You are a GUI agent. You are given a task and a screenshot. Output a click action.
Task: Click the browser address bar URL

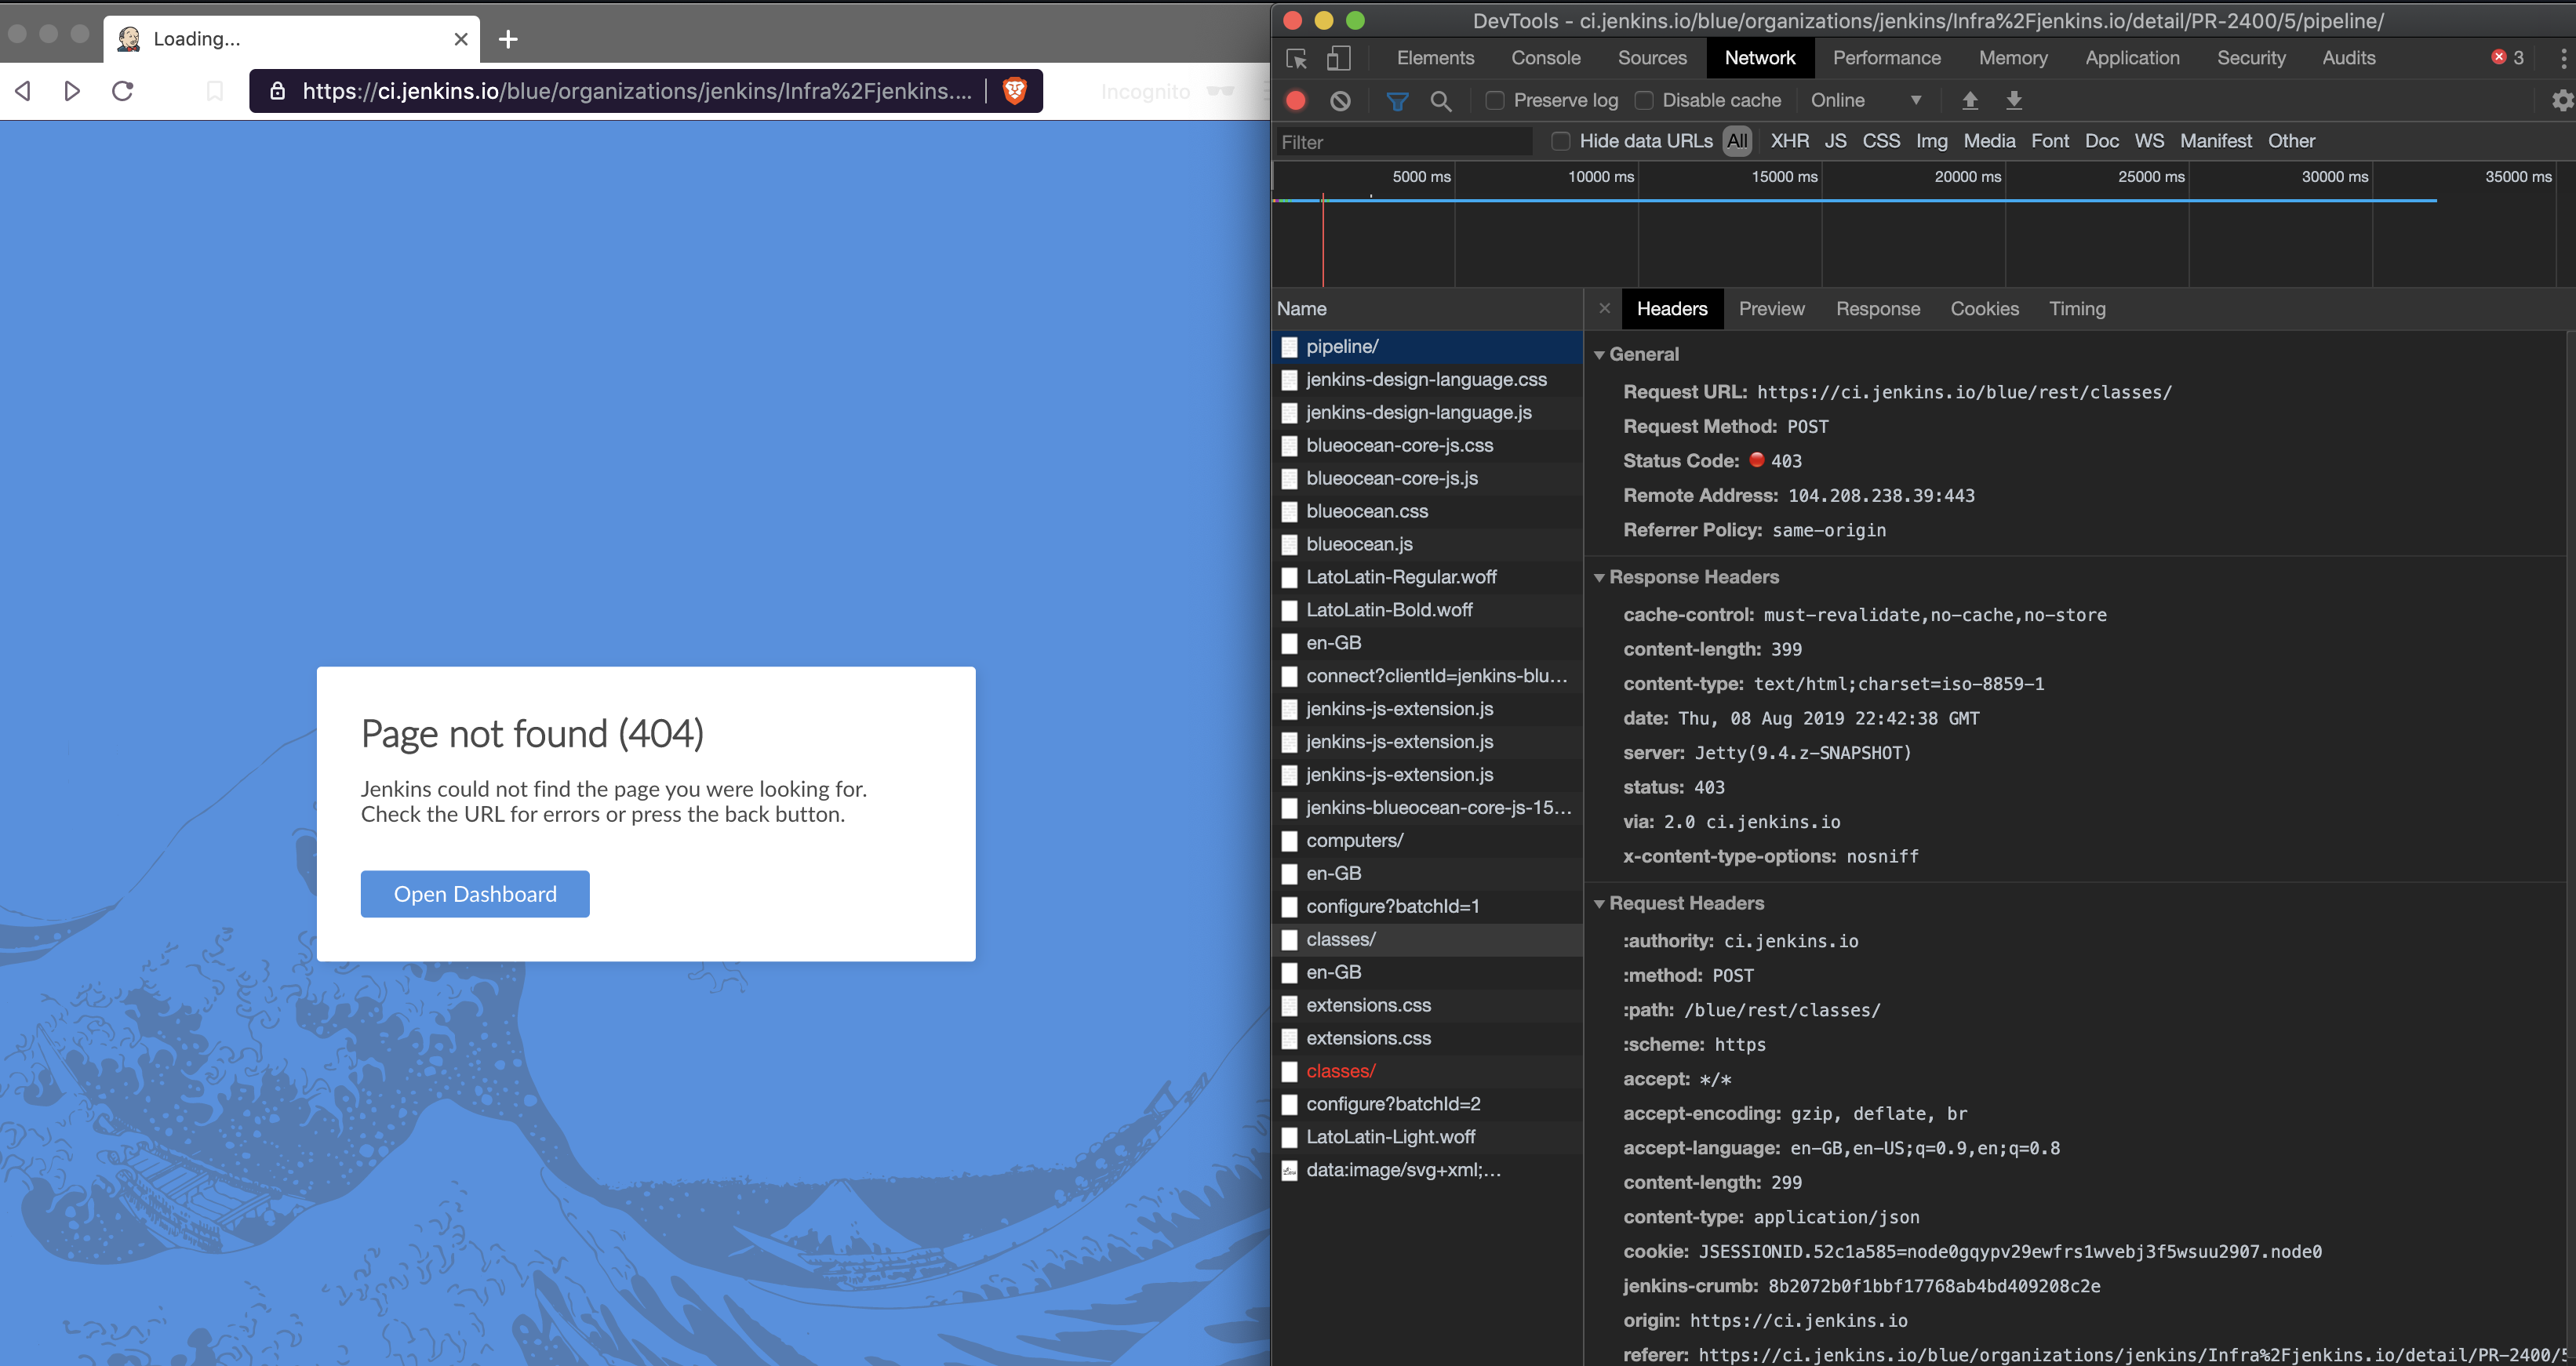(637, 91)
